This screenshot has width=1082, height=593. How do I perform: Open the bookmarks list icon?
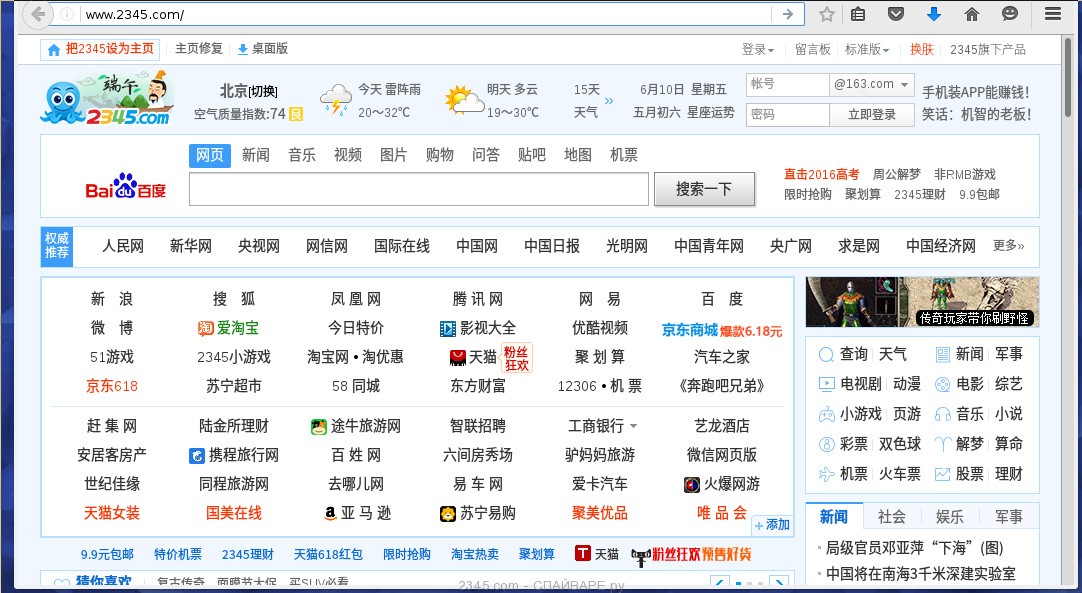858,14
